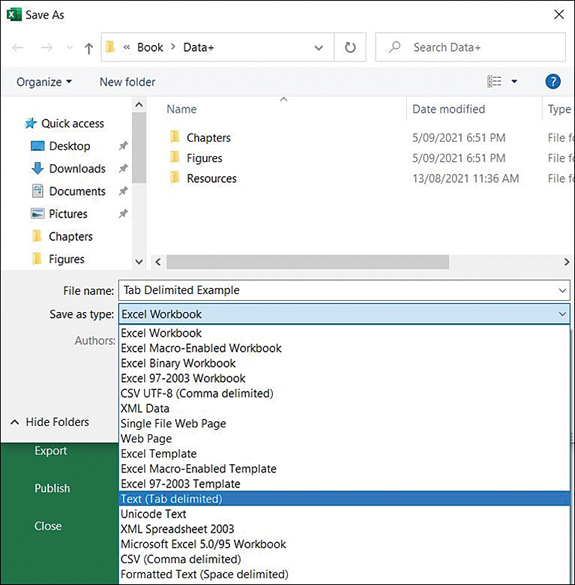
Task: Click the navigation pane scroll-up arrow
Action: [x=139, y=105]
